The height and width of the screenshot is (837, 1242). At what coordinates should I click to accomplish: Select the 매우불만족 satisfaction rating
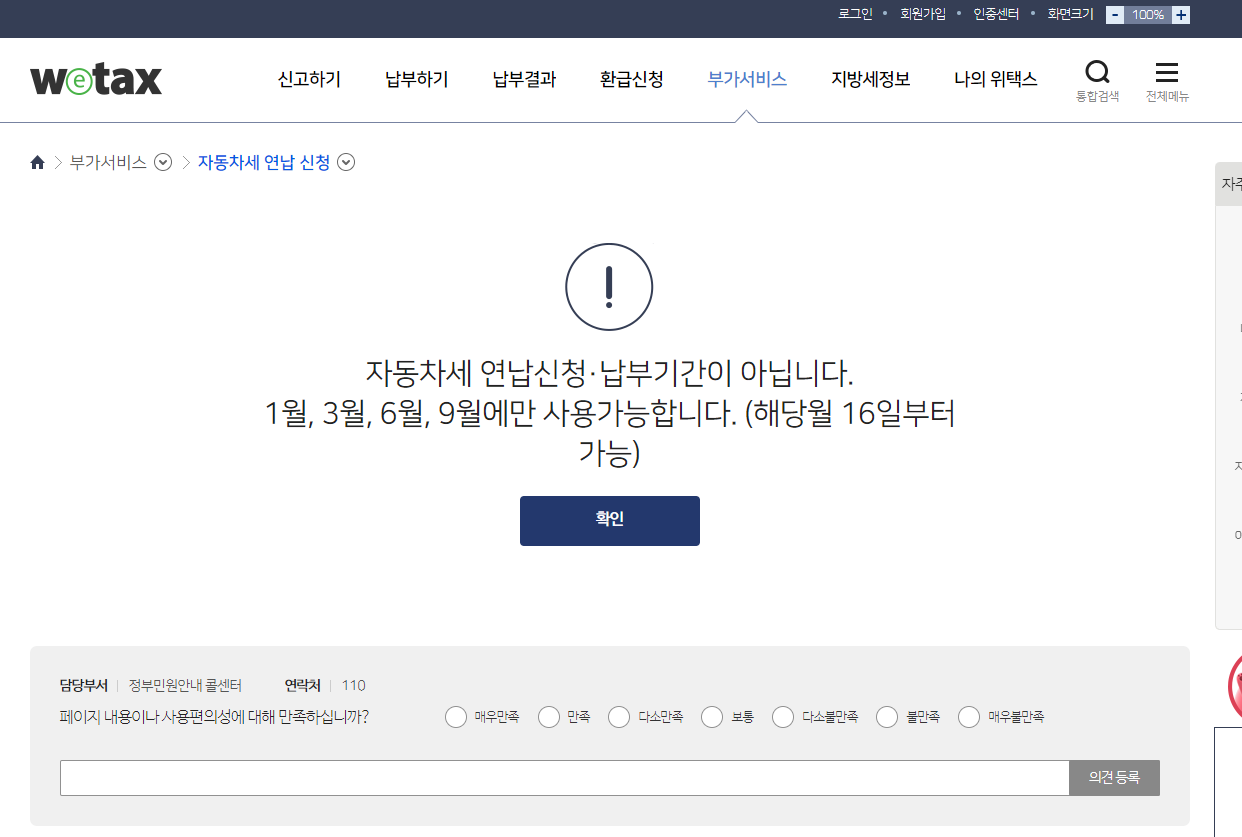968,716
